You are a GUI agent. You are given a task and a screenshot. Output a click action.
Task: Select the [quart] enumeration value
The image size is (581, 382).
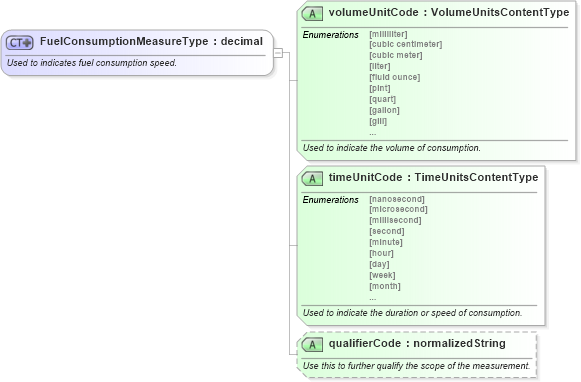click(382, 99)
